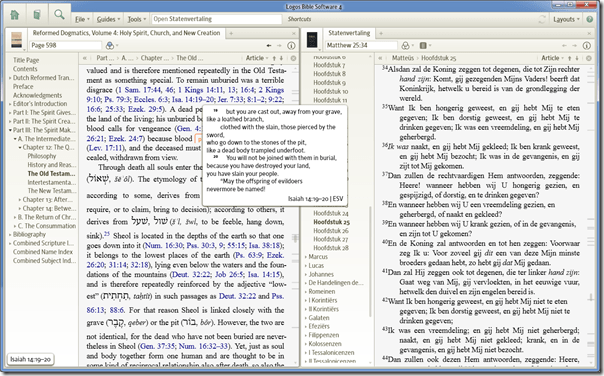
Task: Click the Statenvertaling Bible cover icon
Action: [312, 40]
